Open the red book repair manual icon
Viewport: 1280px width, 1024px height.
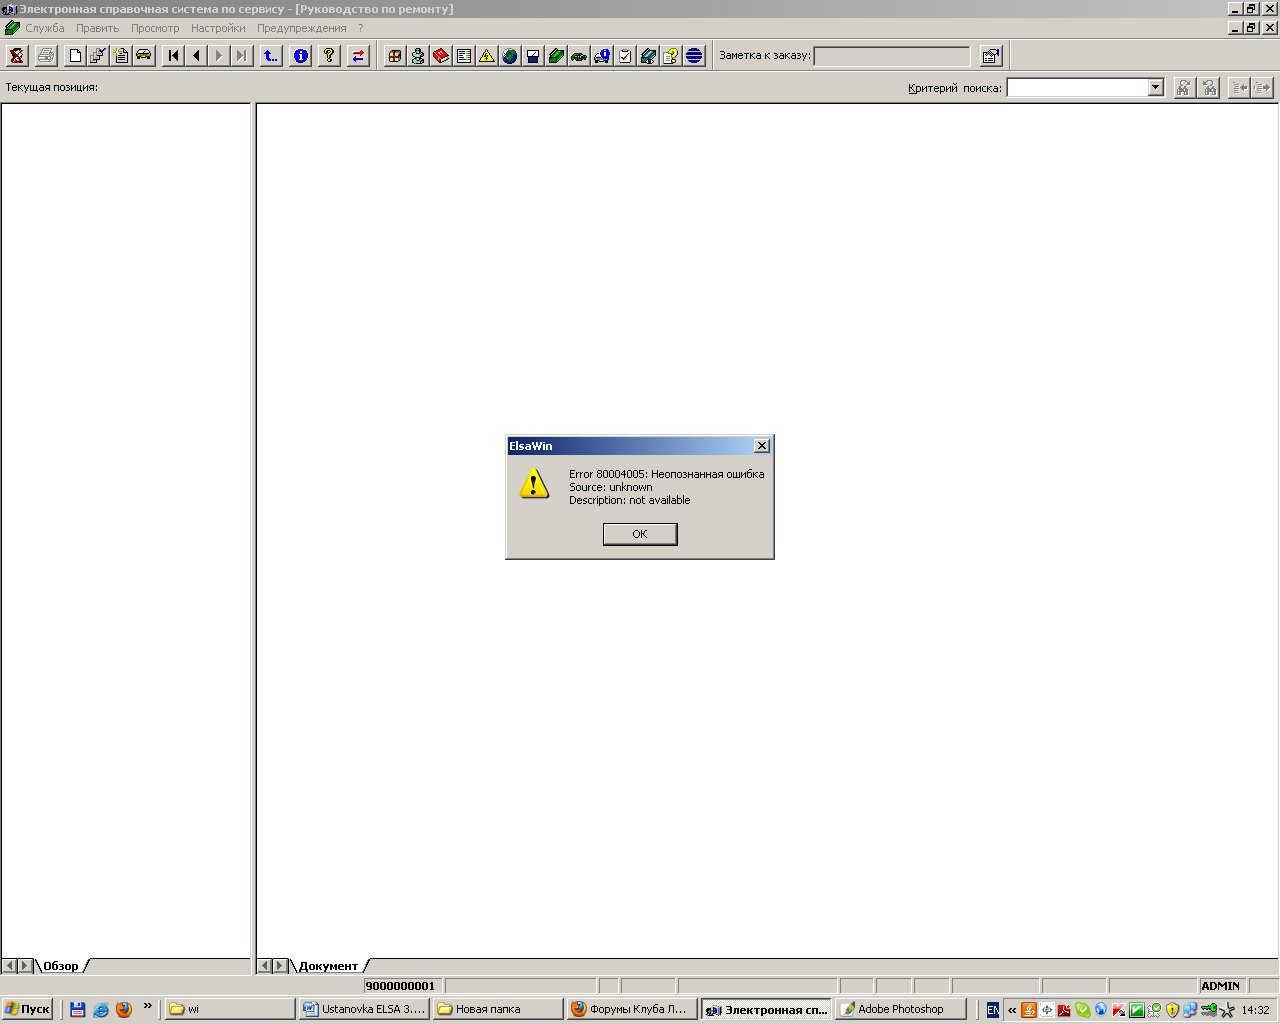441,56
